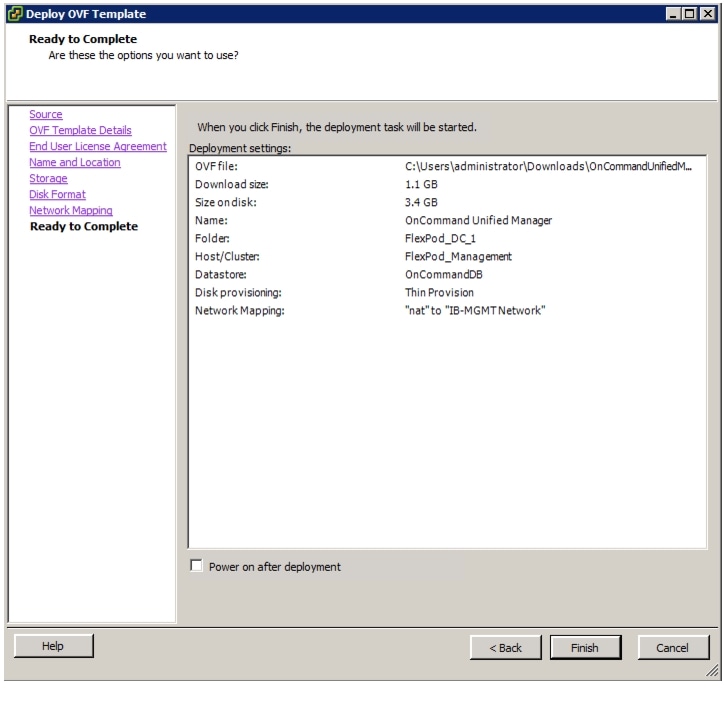Open the Network Mapping step
The image size is (725, 713).
coord(71,210)
